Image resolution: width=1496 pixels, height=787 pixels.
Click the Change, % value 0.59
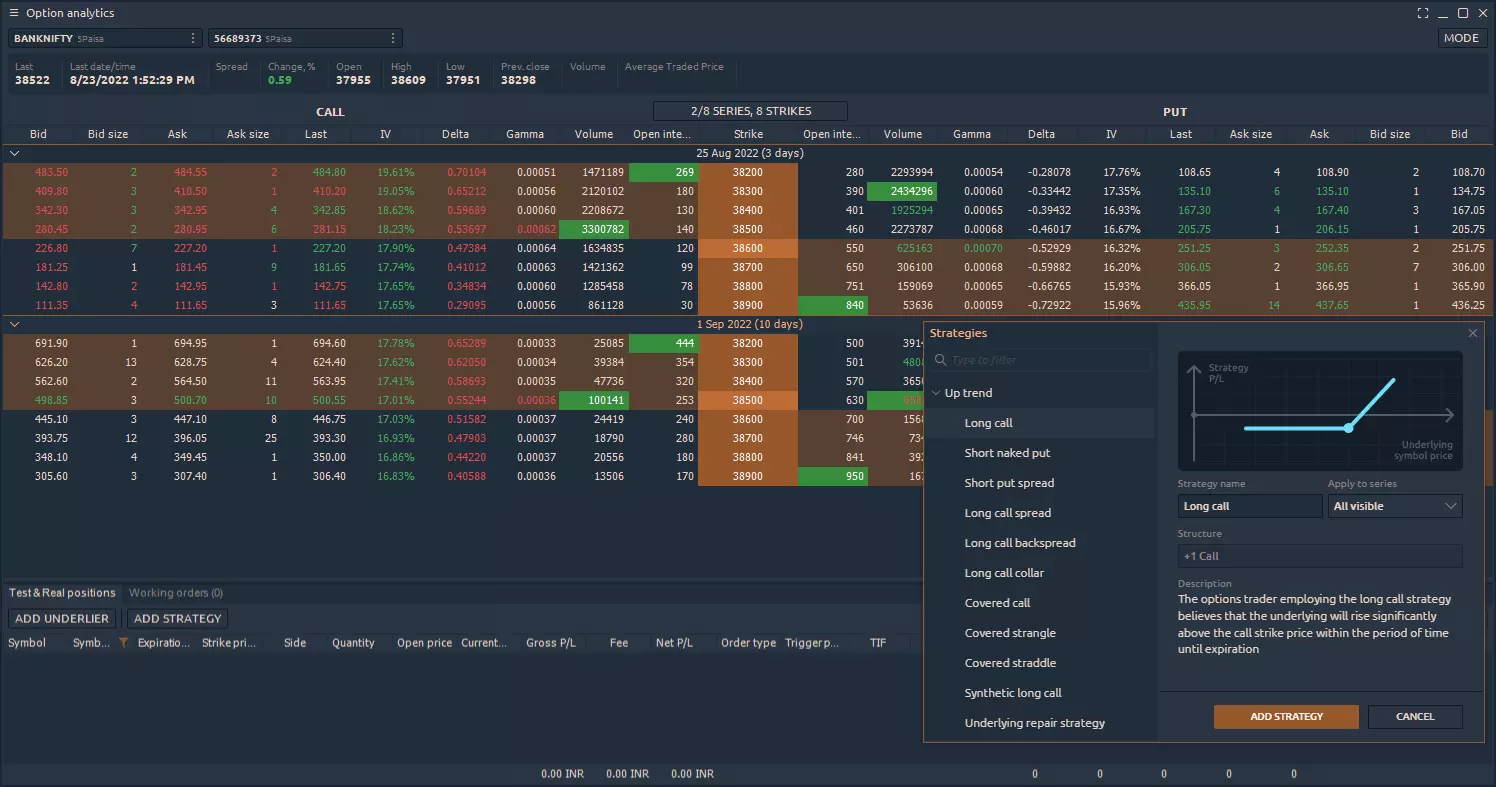point(280,80)
